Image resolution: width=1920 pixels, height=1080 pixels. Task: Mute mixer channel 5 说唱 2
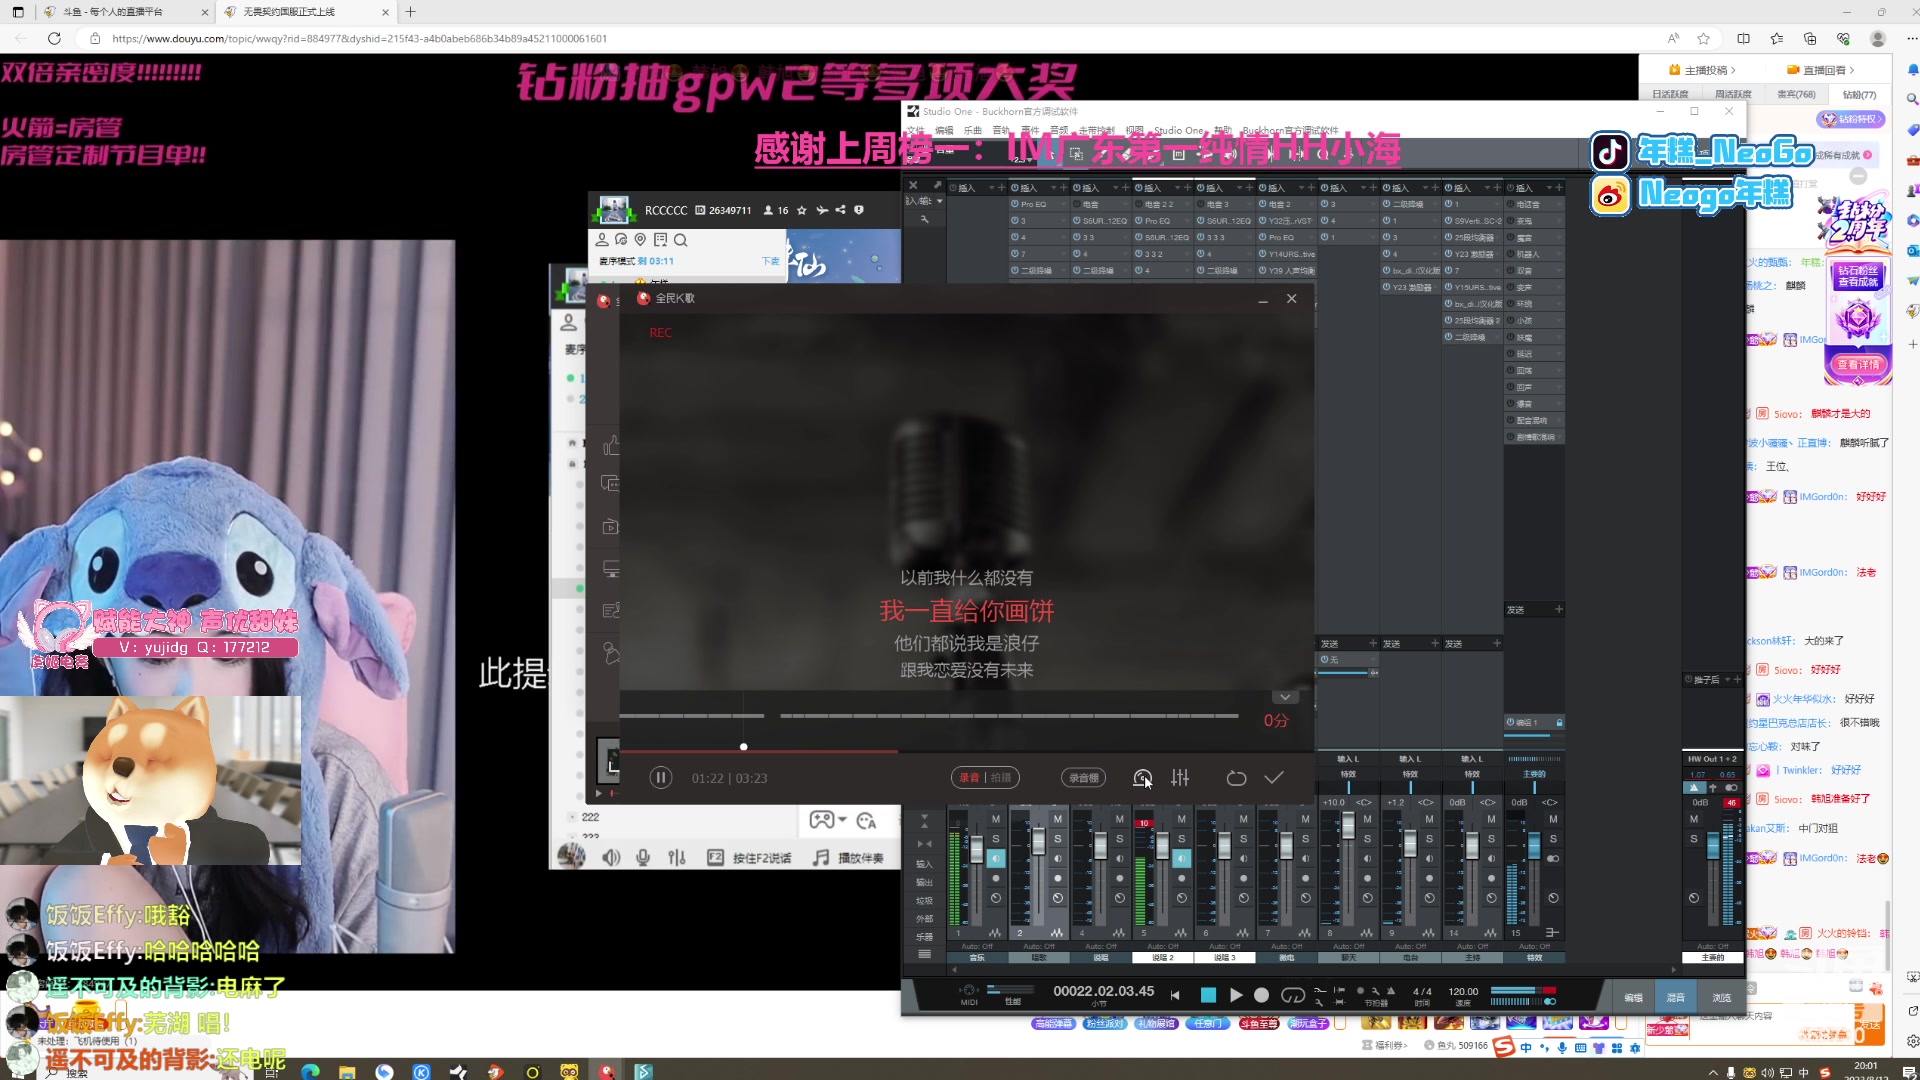[1182, 819]
